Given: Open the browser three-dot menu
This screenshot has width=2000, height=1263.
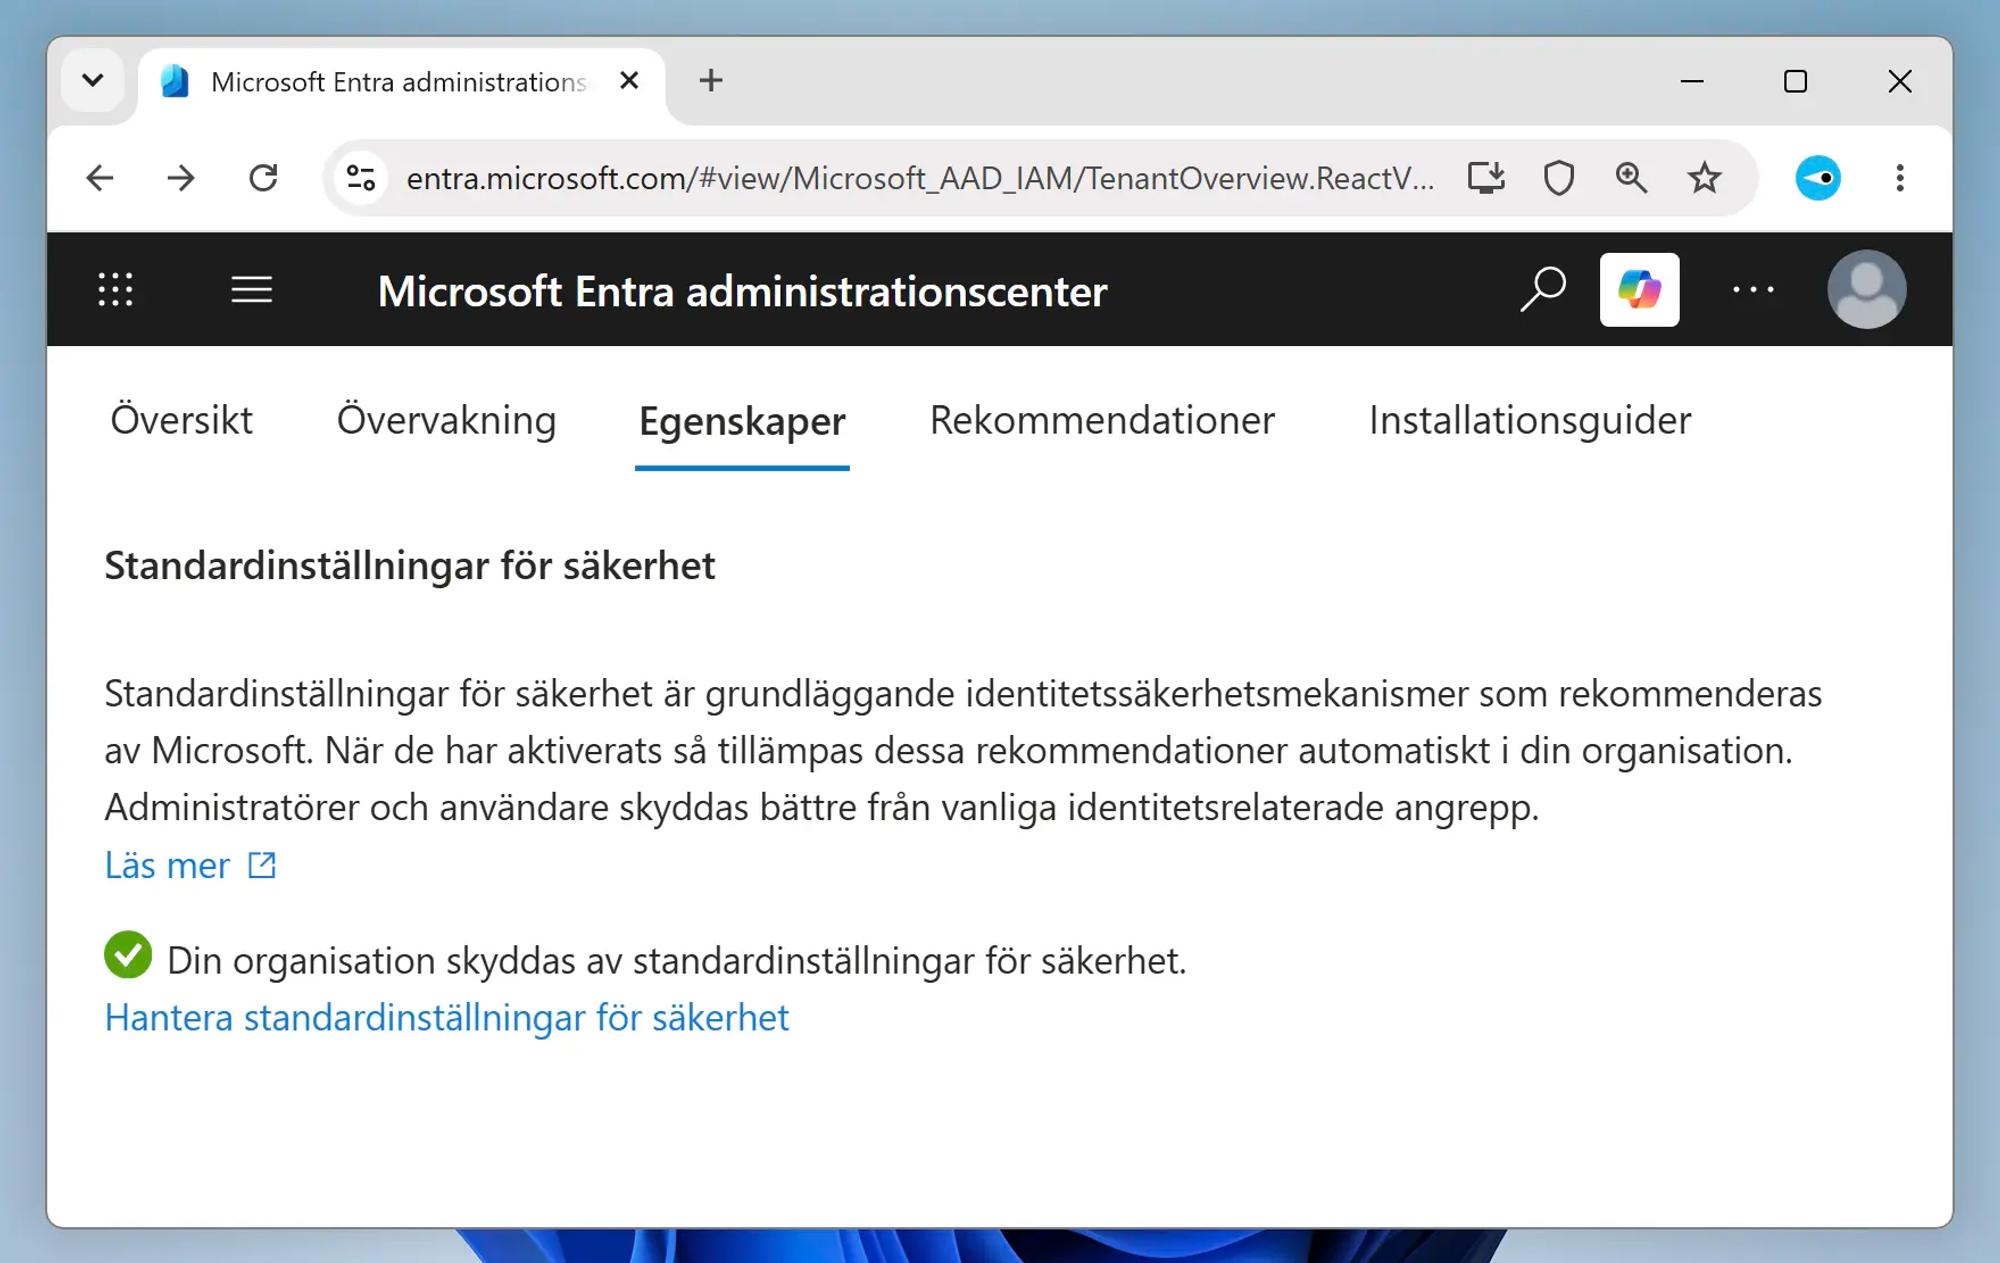Looking at the screenshot, I should pos(1900,178).
